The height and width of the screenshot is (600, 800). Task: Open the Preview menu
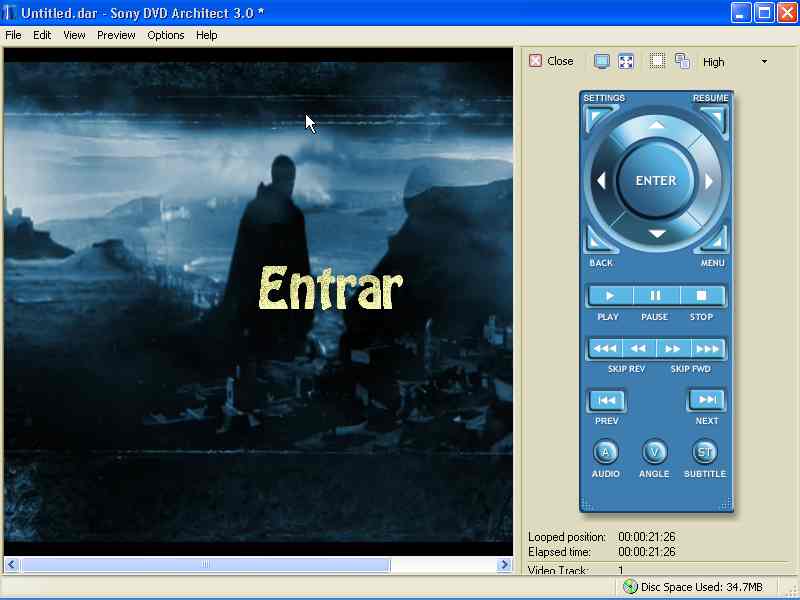click(116, 35)
